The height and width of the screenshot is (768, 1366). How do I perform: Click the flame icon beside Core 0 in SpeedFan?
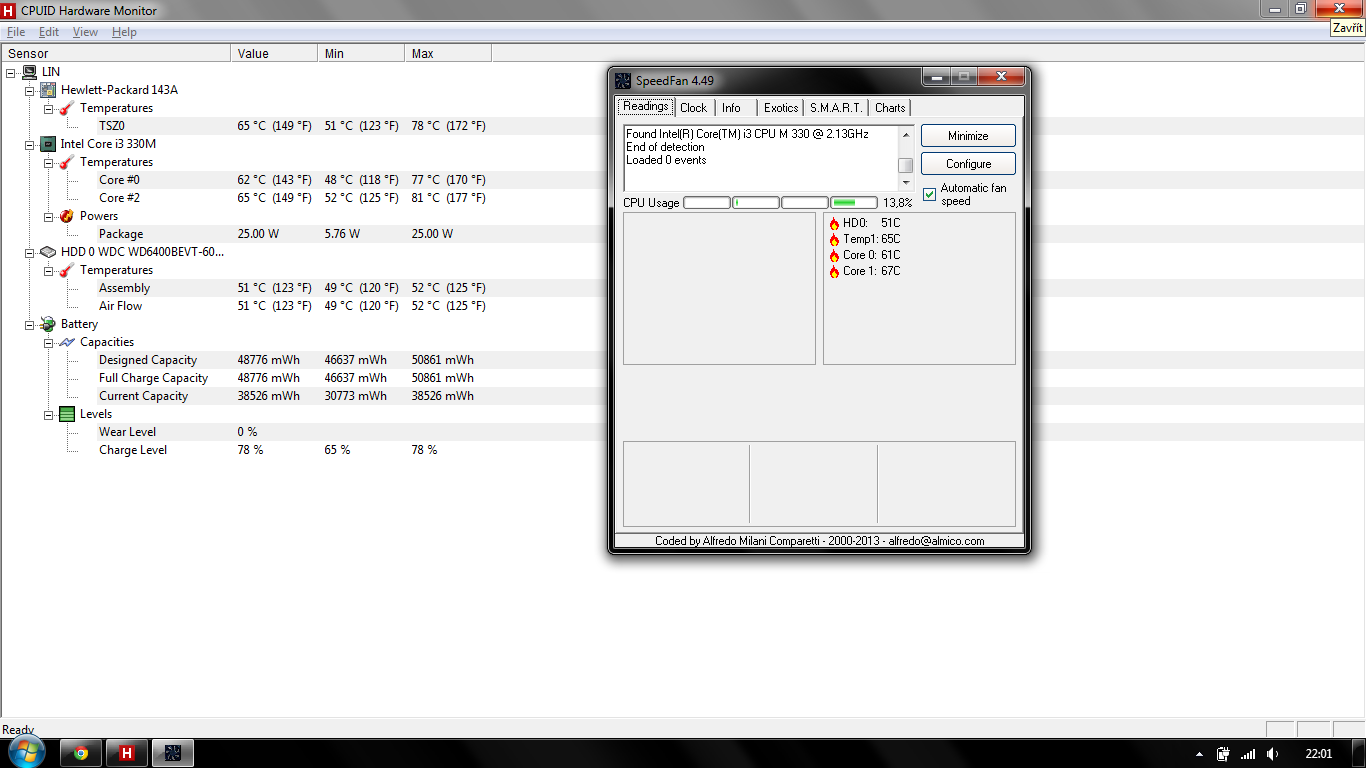pyautogui.click(x=834, y=256)
